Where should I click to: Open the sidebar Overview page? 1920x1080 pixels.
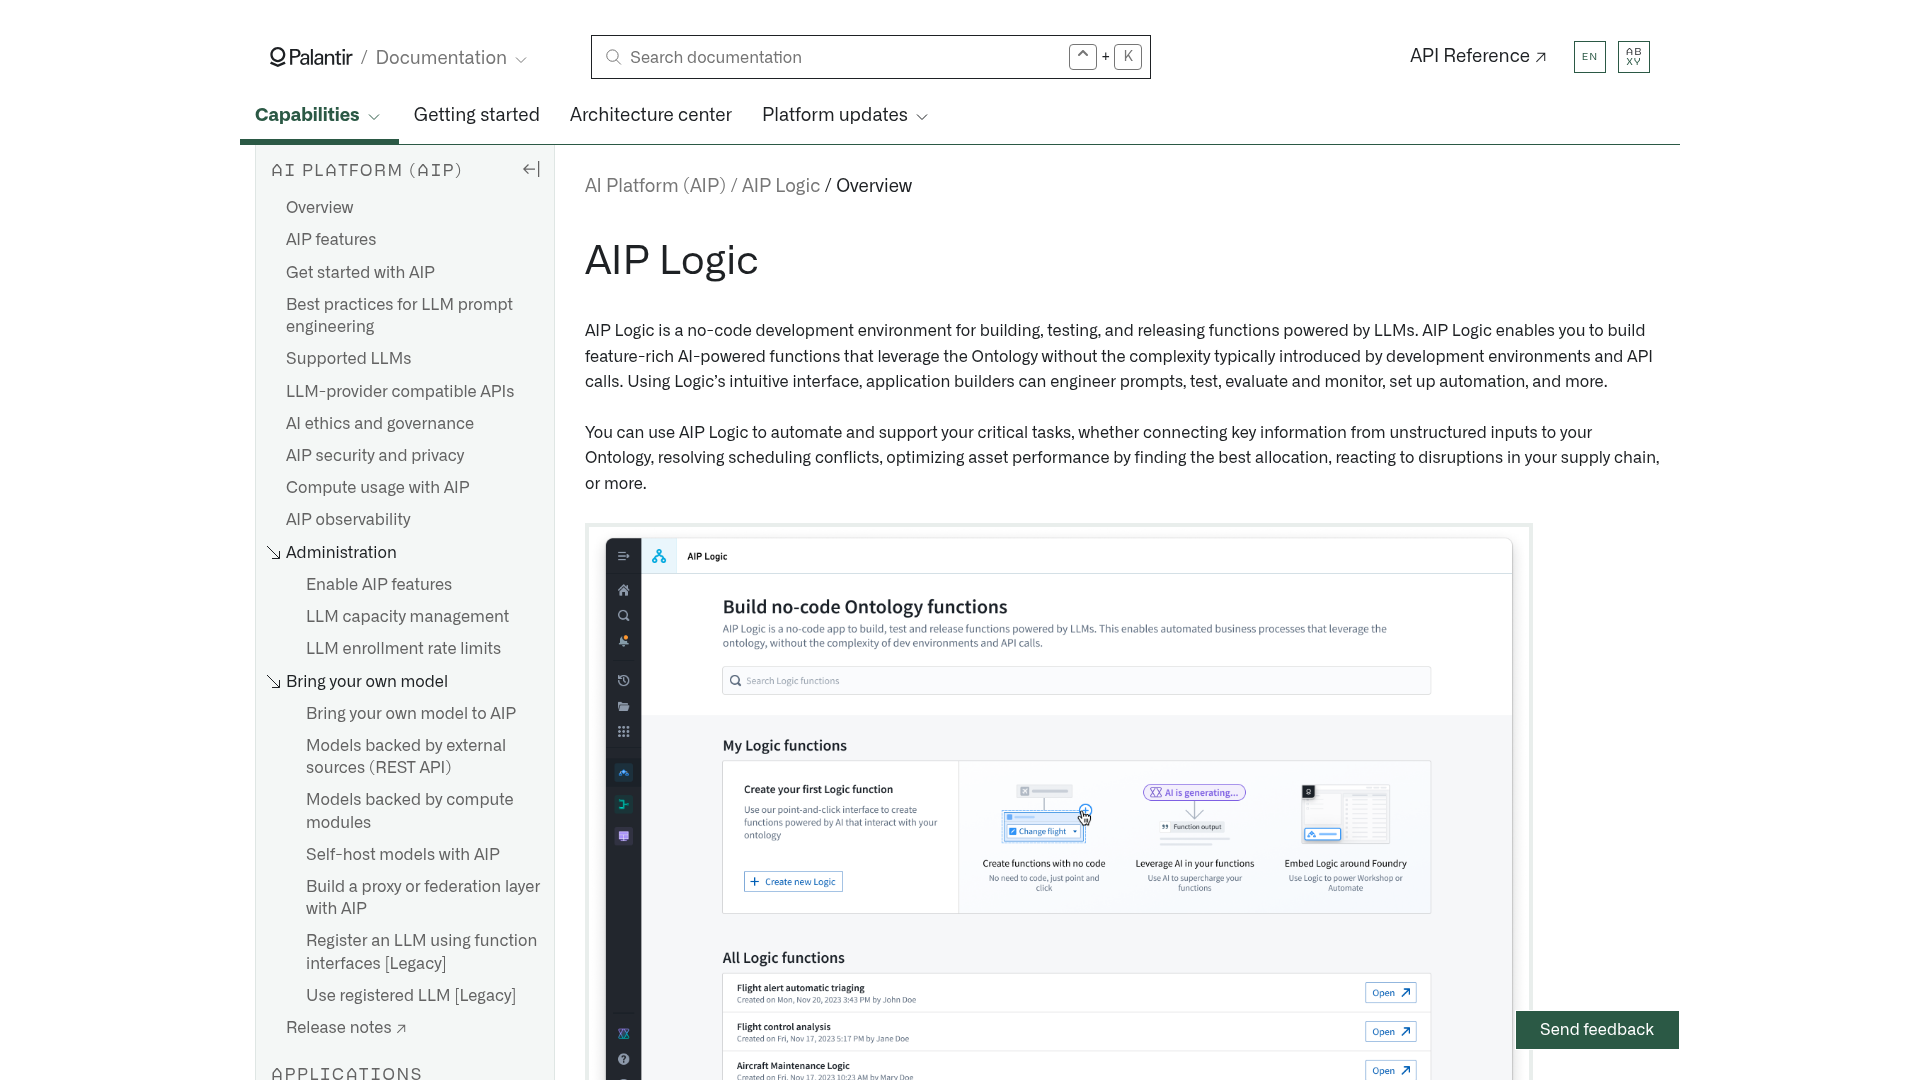tap(319, 207)
